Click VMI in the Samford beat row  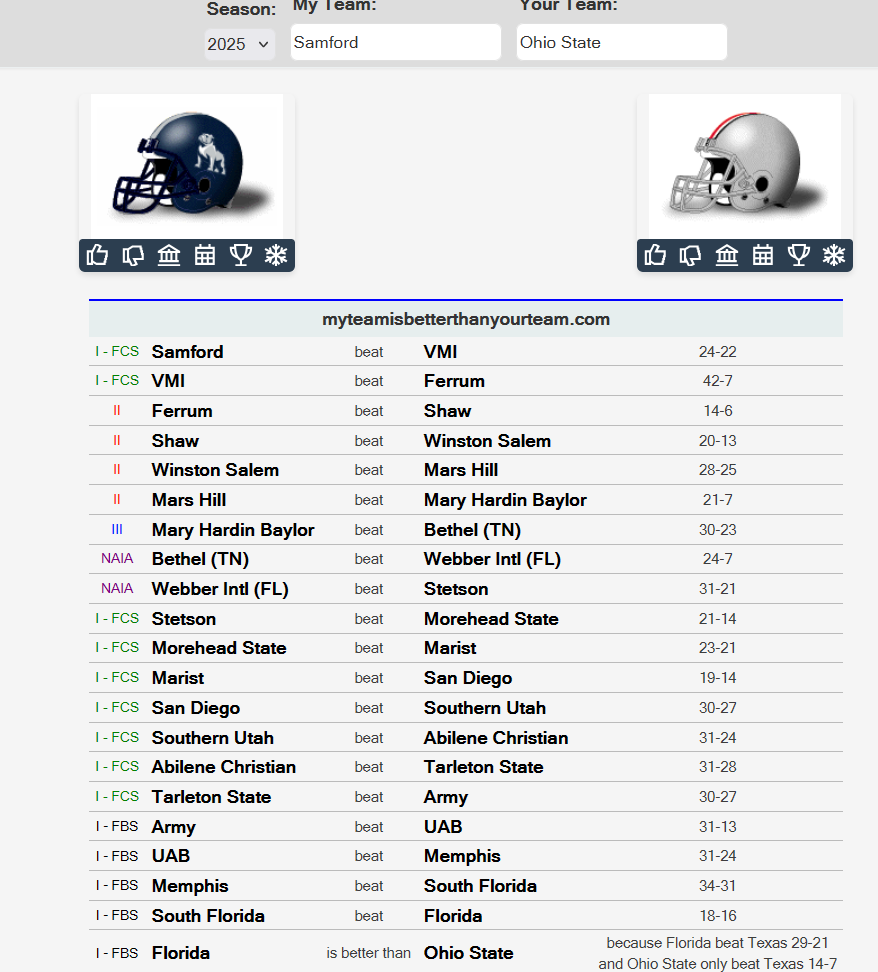point(440,351)
